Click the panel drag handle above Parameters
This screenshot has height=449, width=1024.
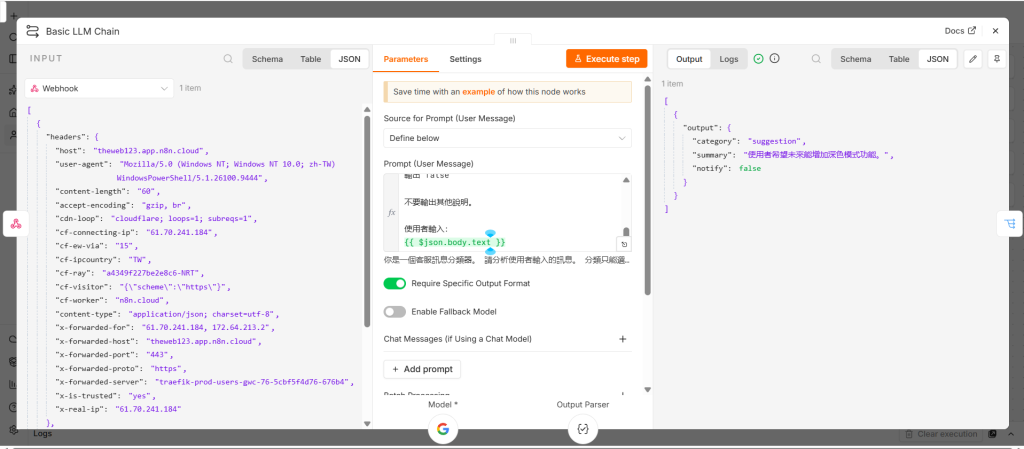(x=513, y=40)
